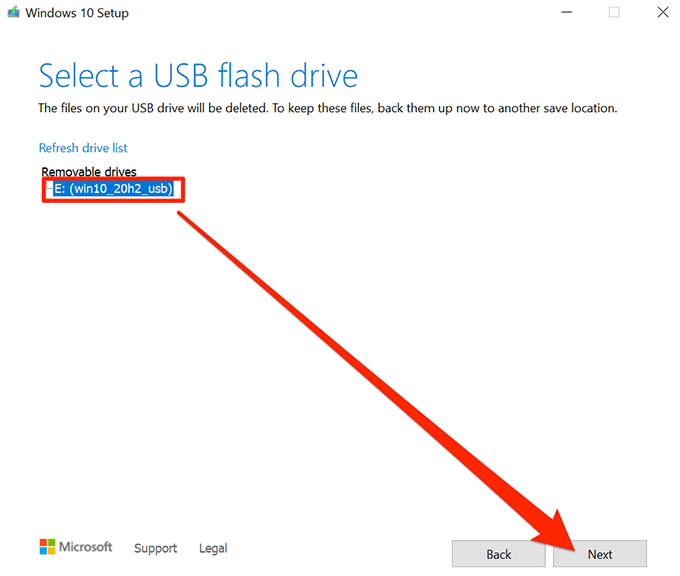Go Back to the previous setup page
The image size is (680, 576).
(x=499, y=554)
